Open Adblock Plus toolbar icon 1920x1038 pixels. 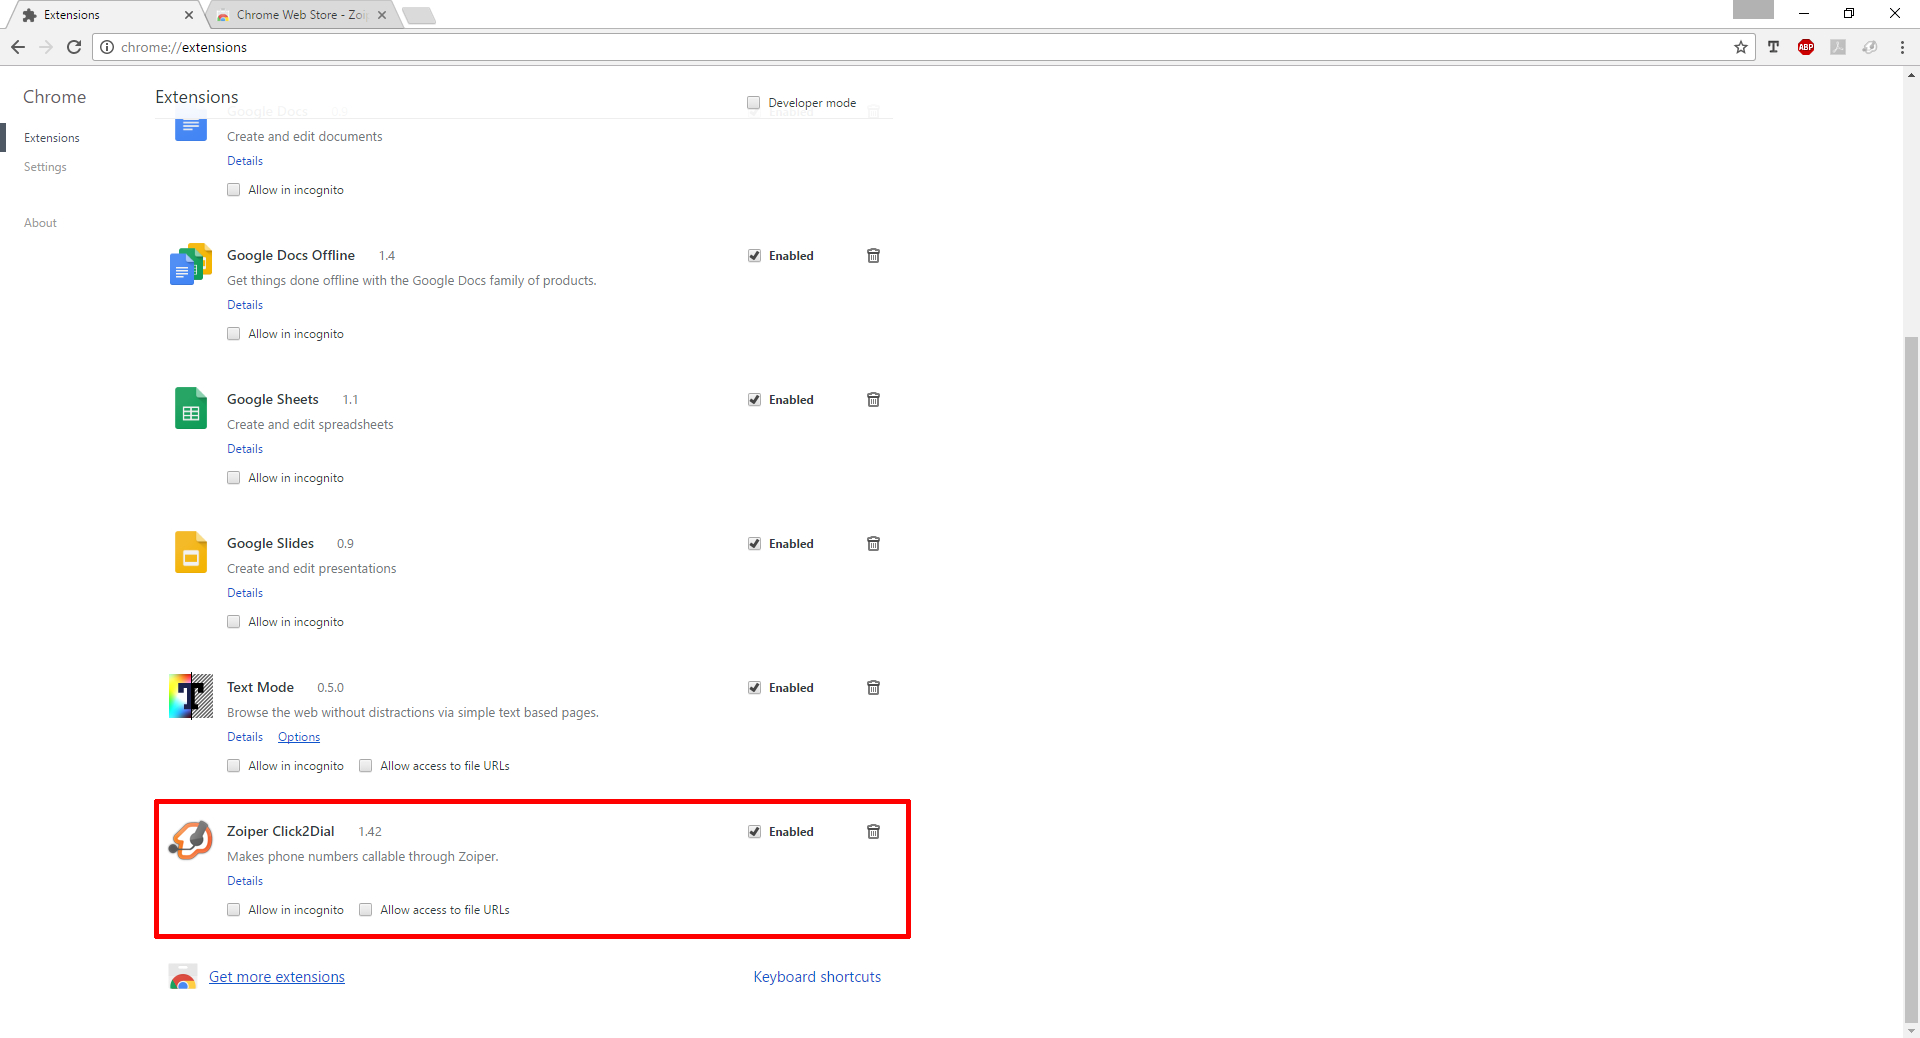1806,47
